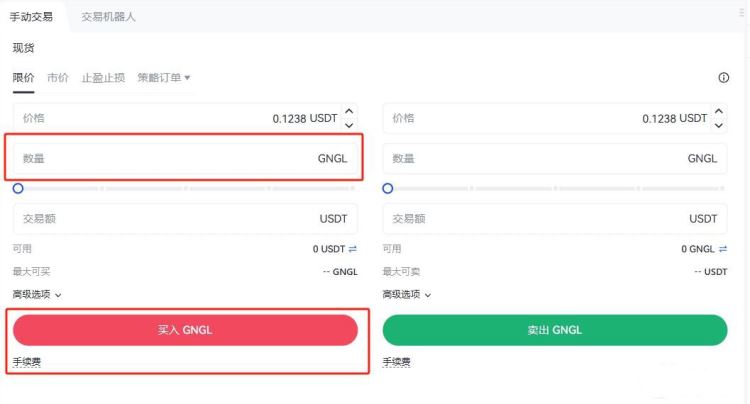The height and width of the screenshot is (404, 750).
Task: Decrease the buy price with down arrow
Action: [349, 125]
